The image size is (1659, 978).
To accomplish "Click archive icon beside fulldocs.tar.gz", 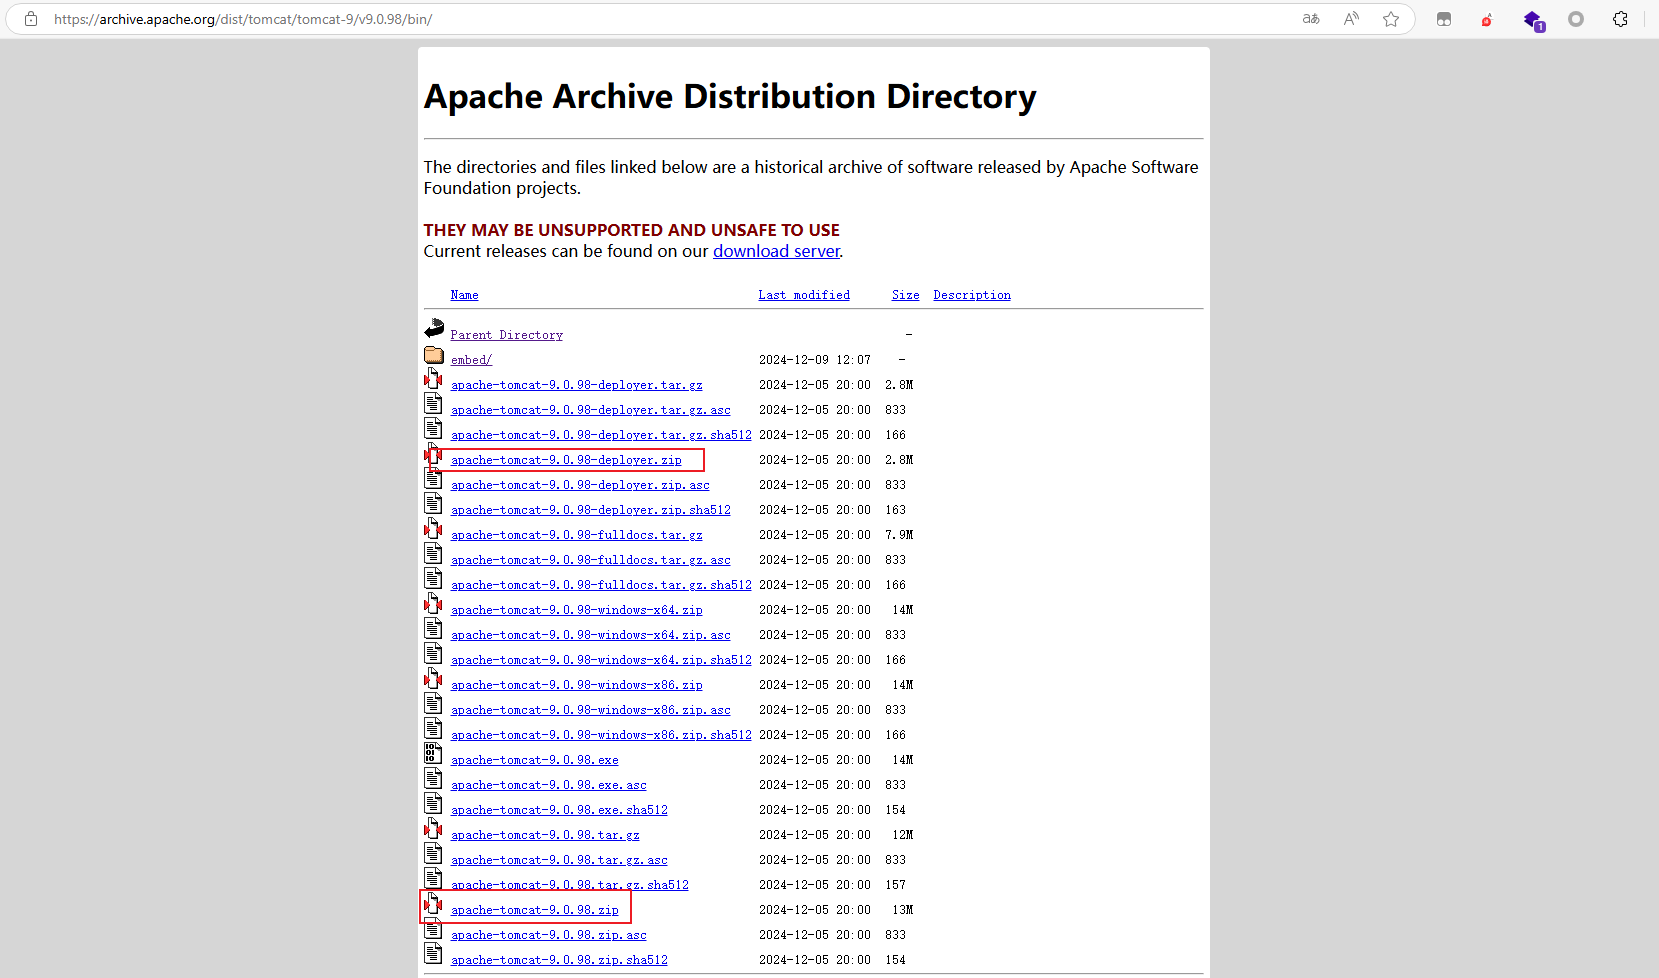I will click(434, 528).
